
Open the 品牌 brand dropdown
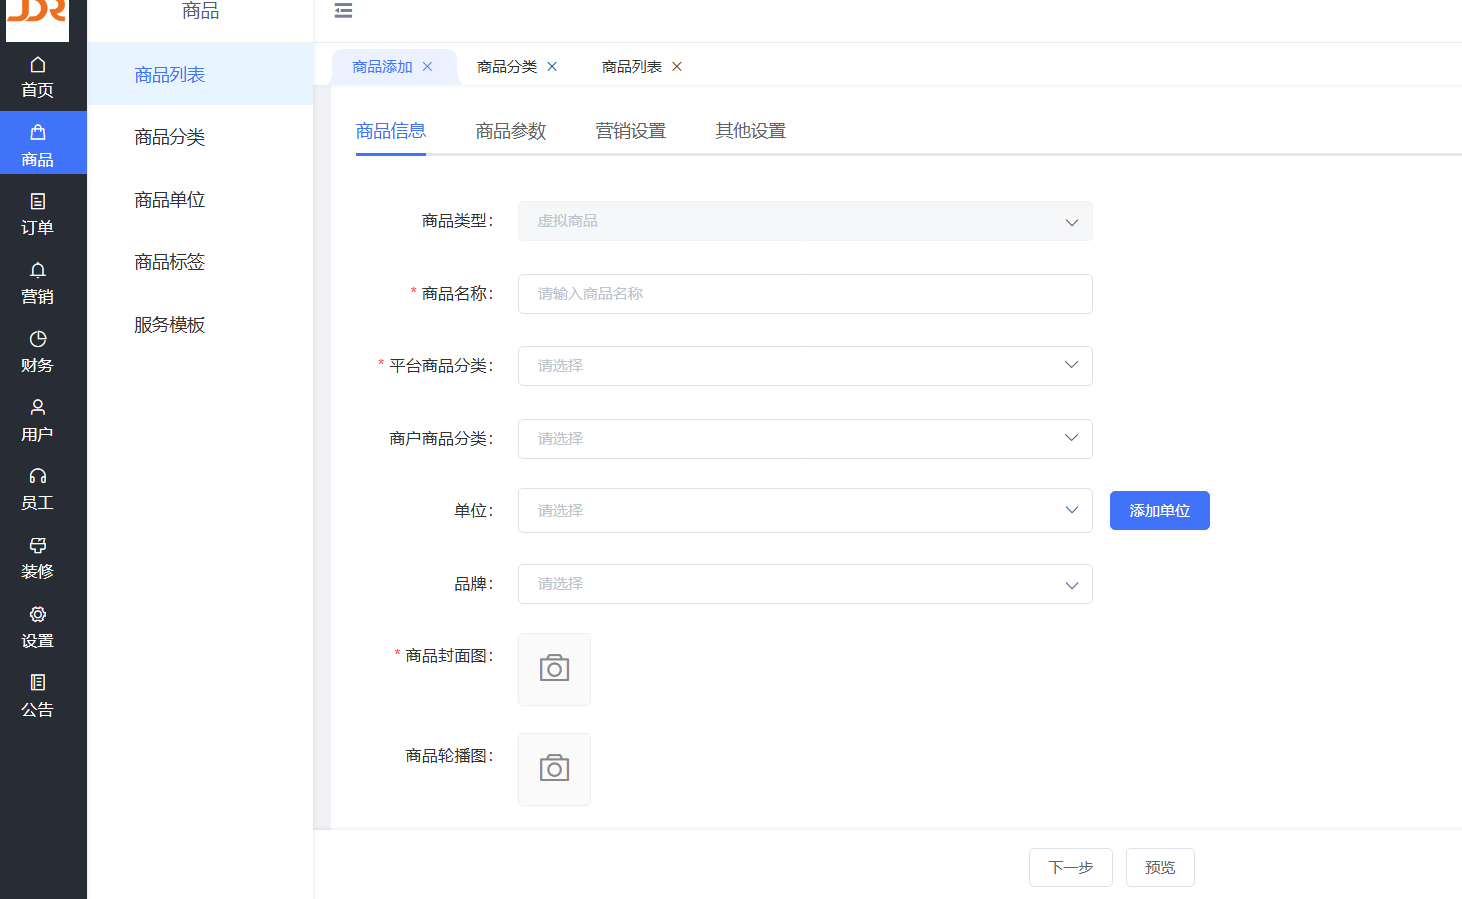point(805,584)
